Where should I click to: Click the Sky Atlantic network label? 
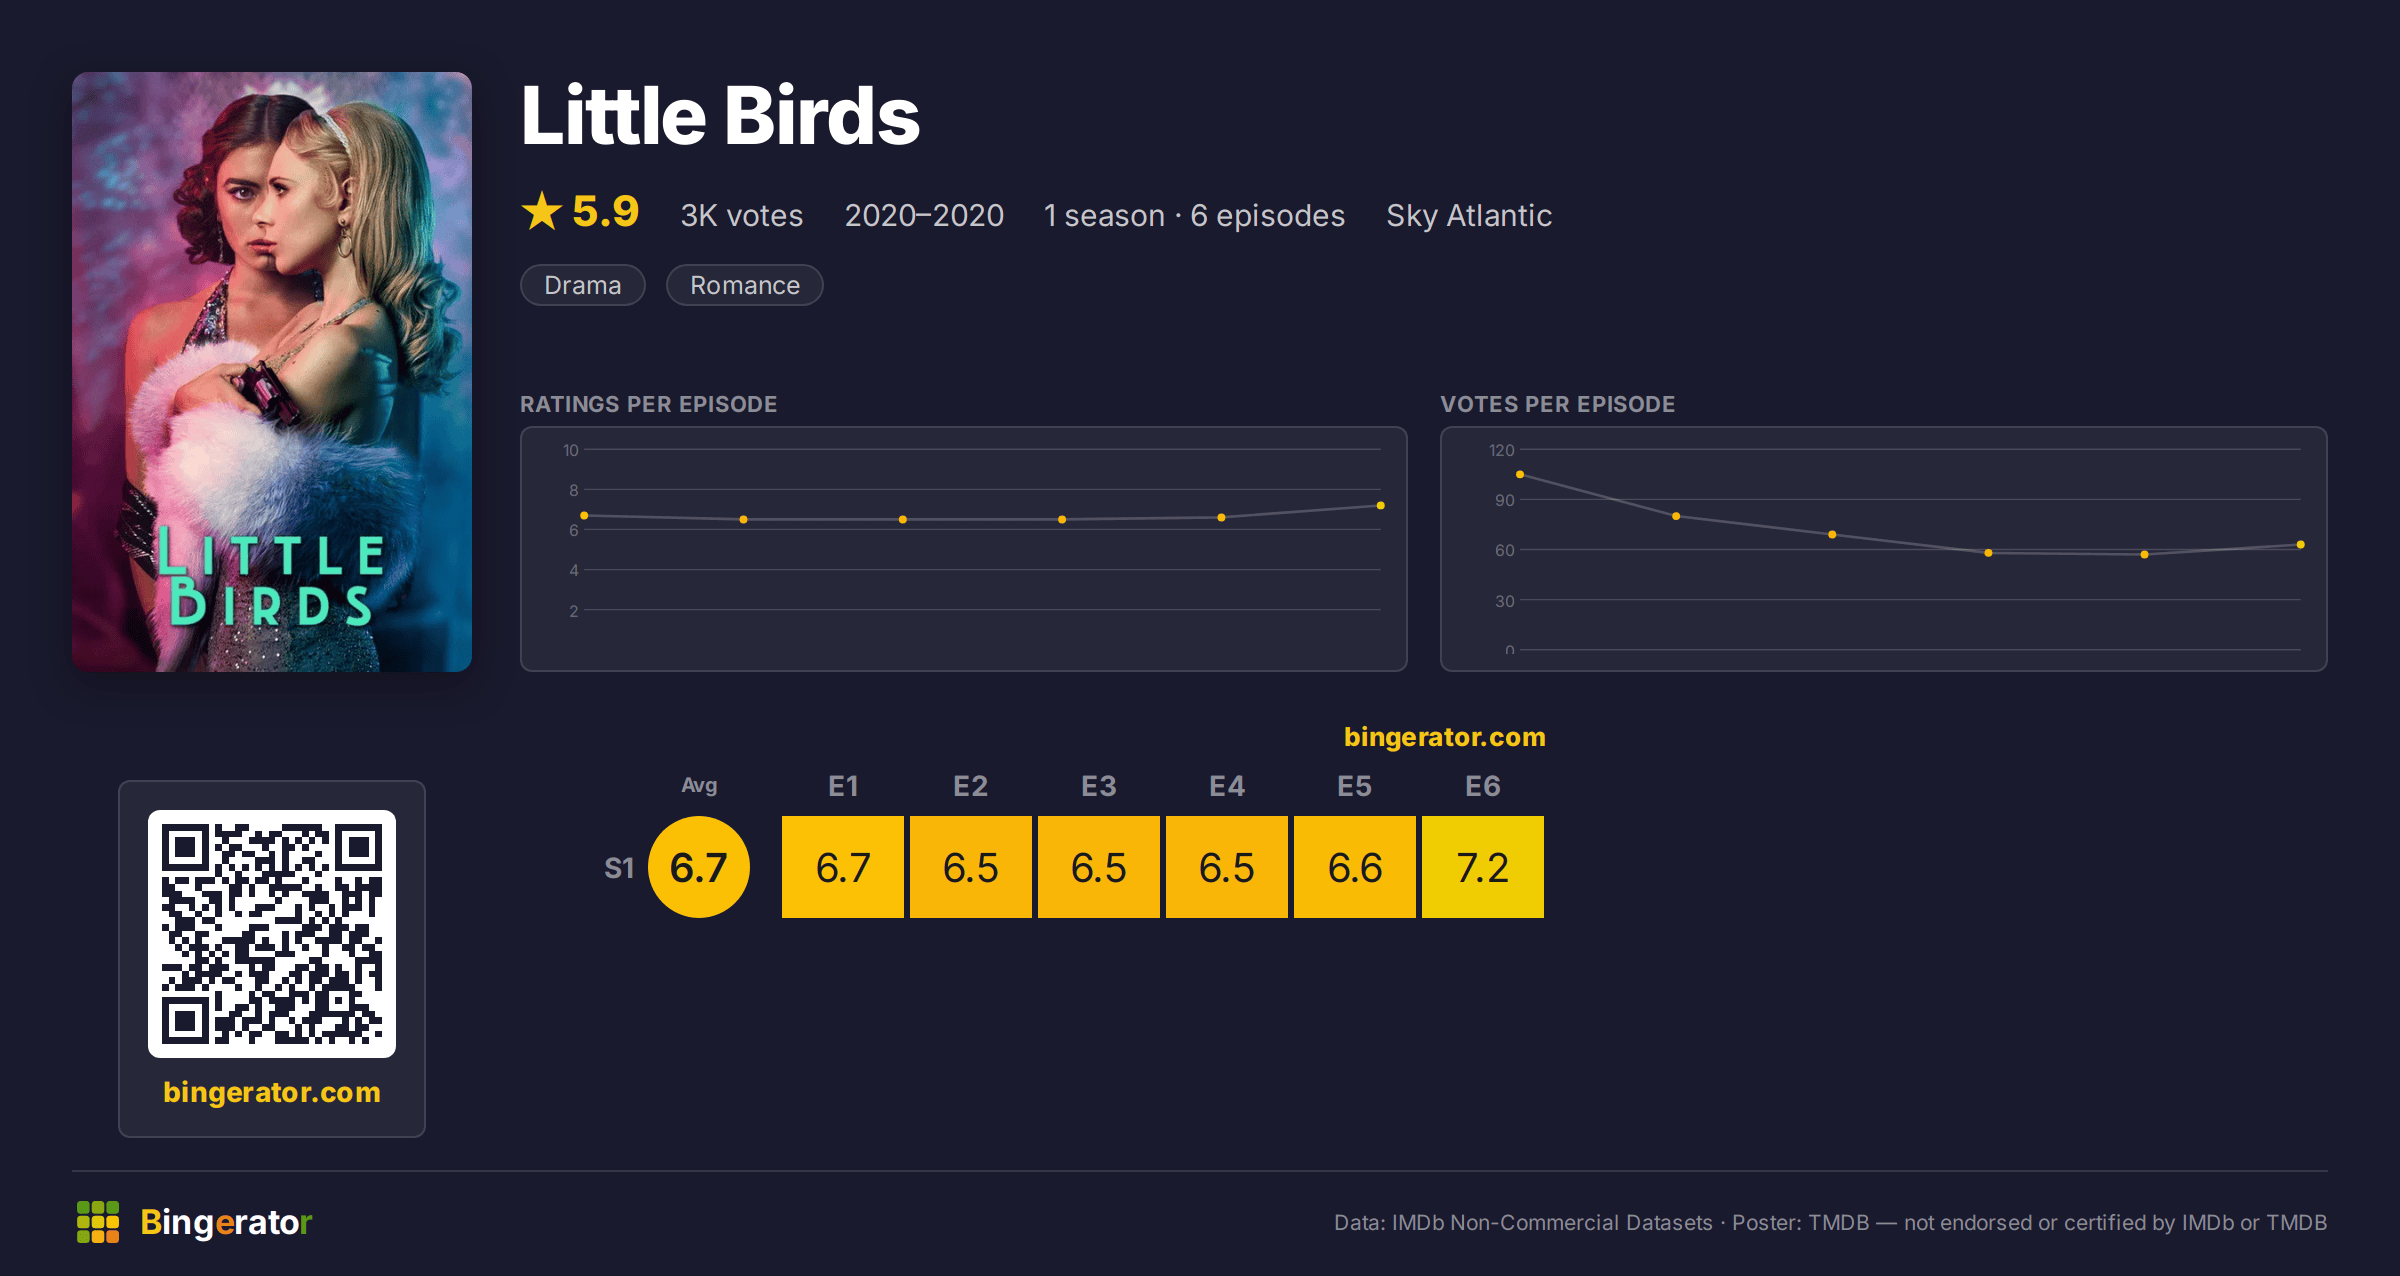(1469, 216)
